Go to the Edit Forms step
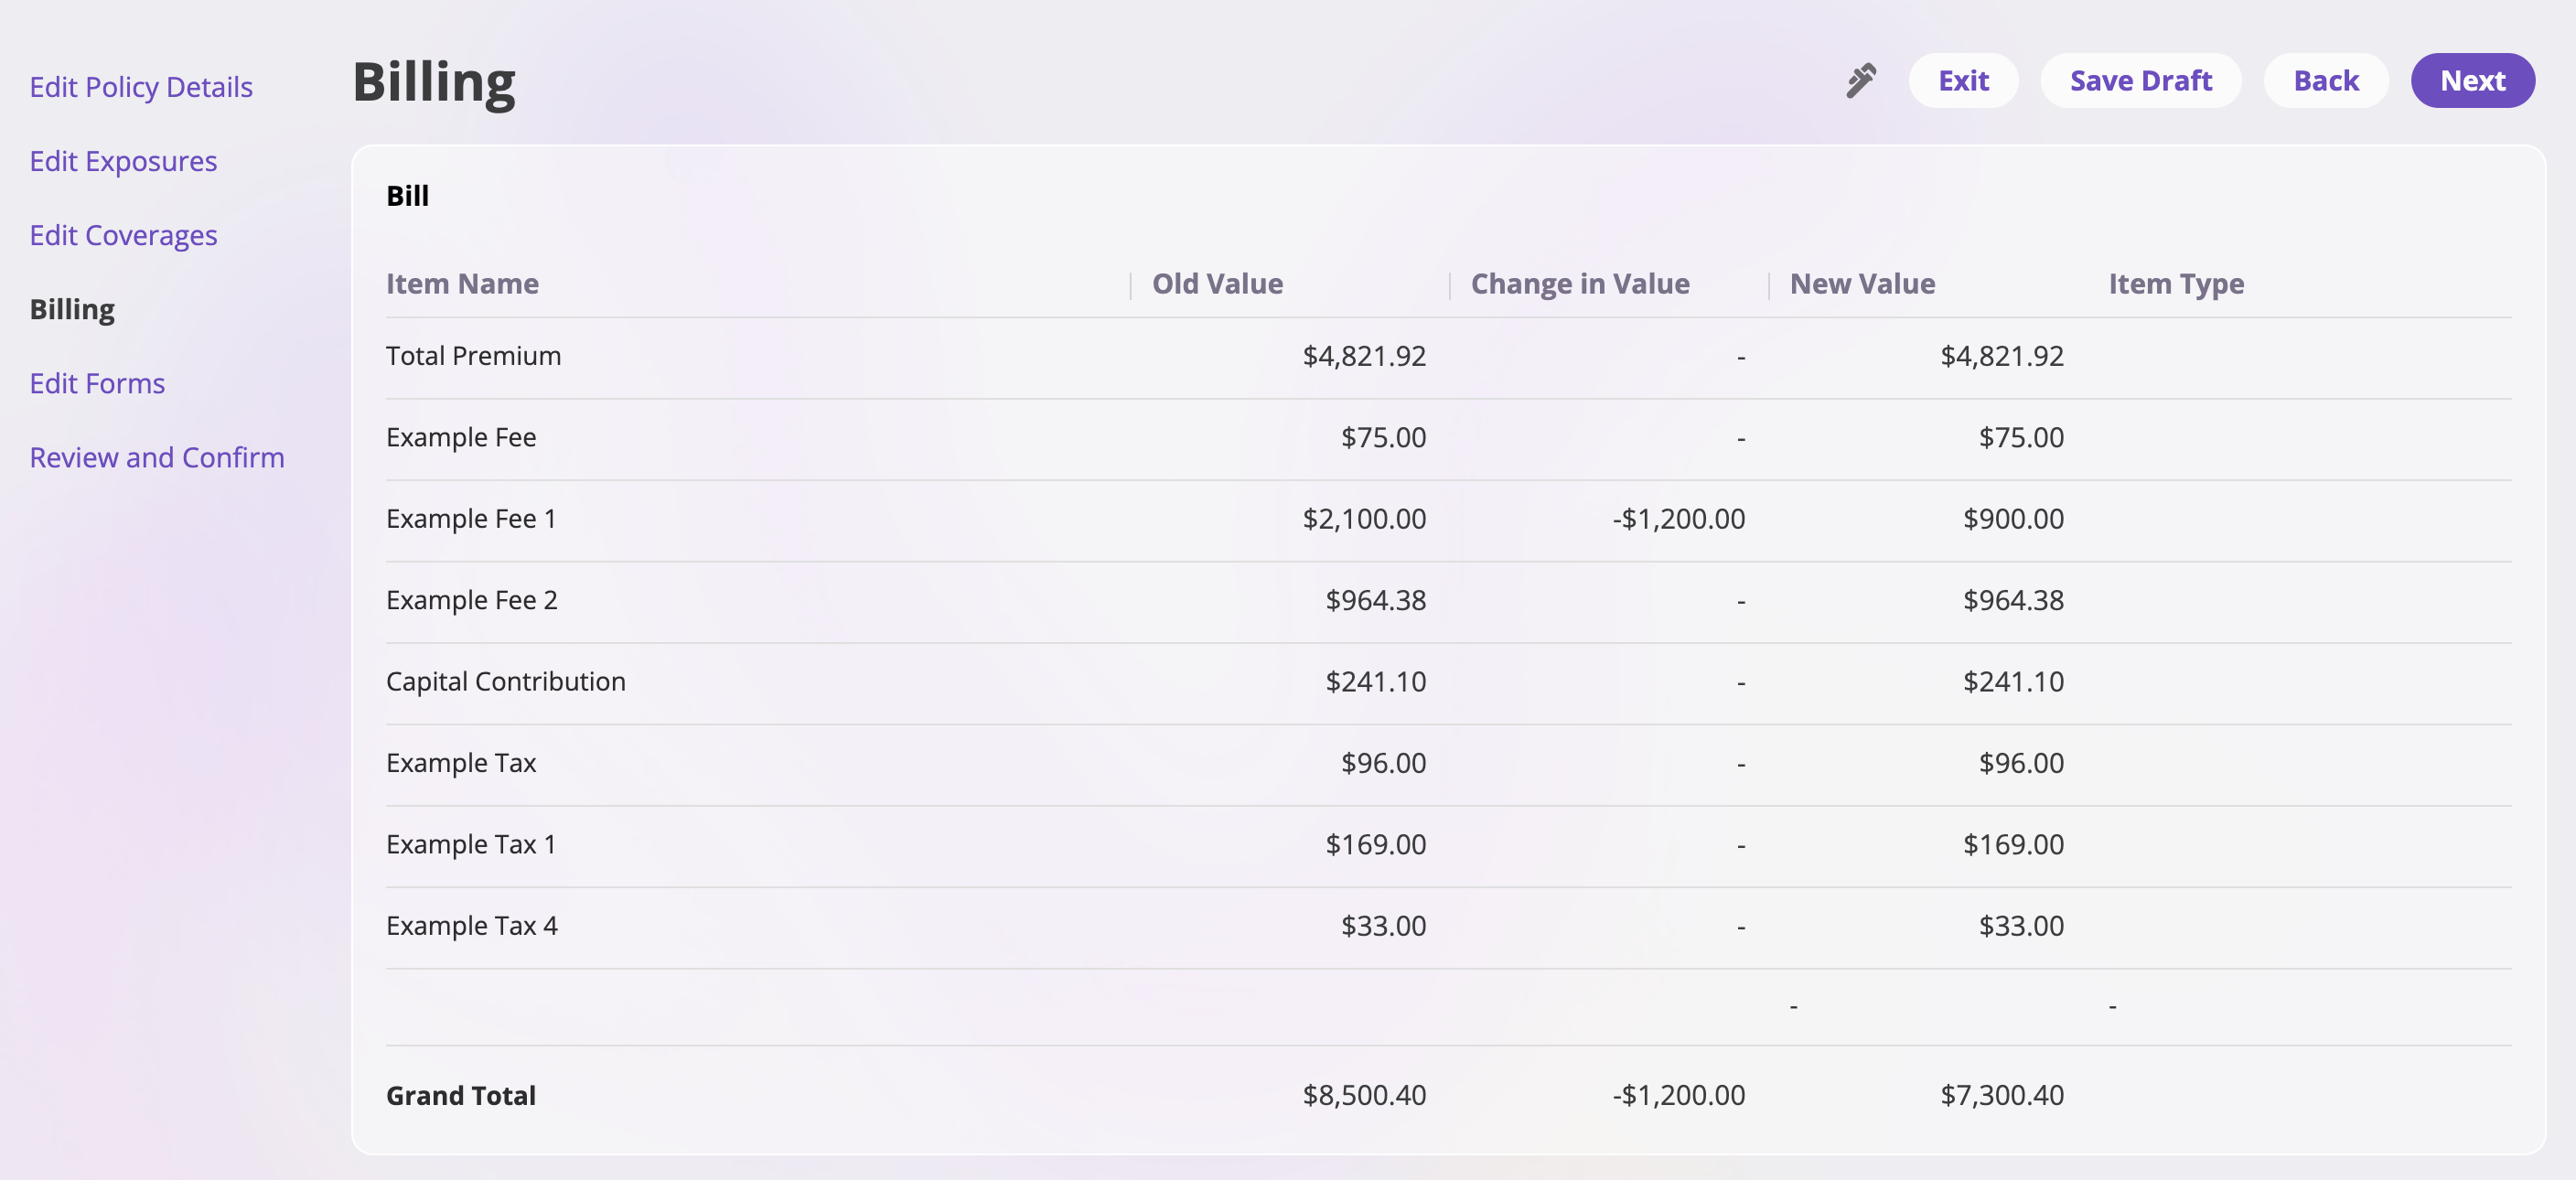 point(97,383)
